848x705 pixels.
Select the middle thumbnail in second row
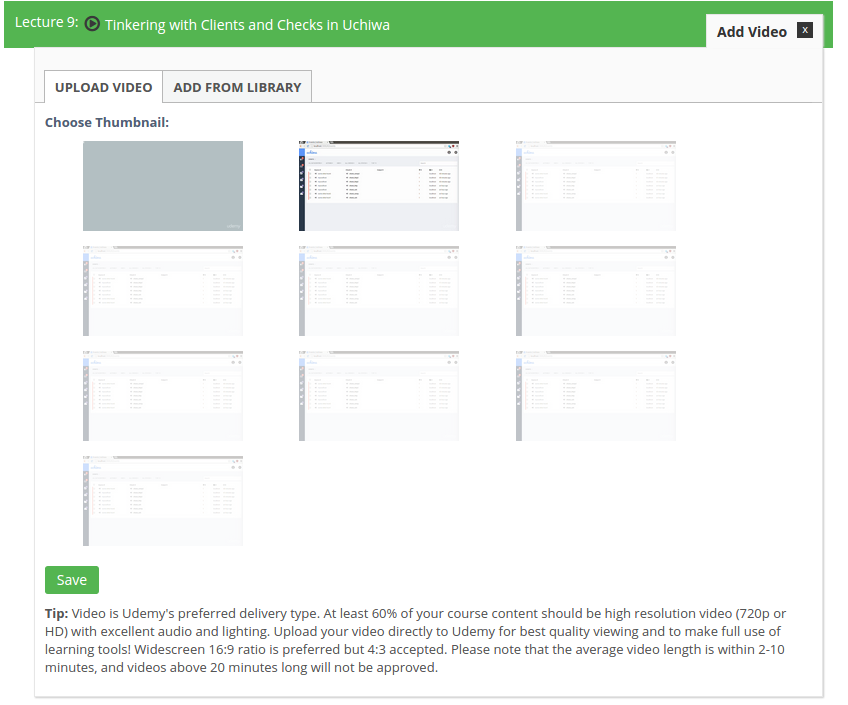[379, 291]
